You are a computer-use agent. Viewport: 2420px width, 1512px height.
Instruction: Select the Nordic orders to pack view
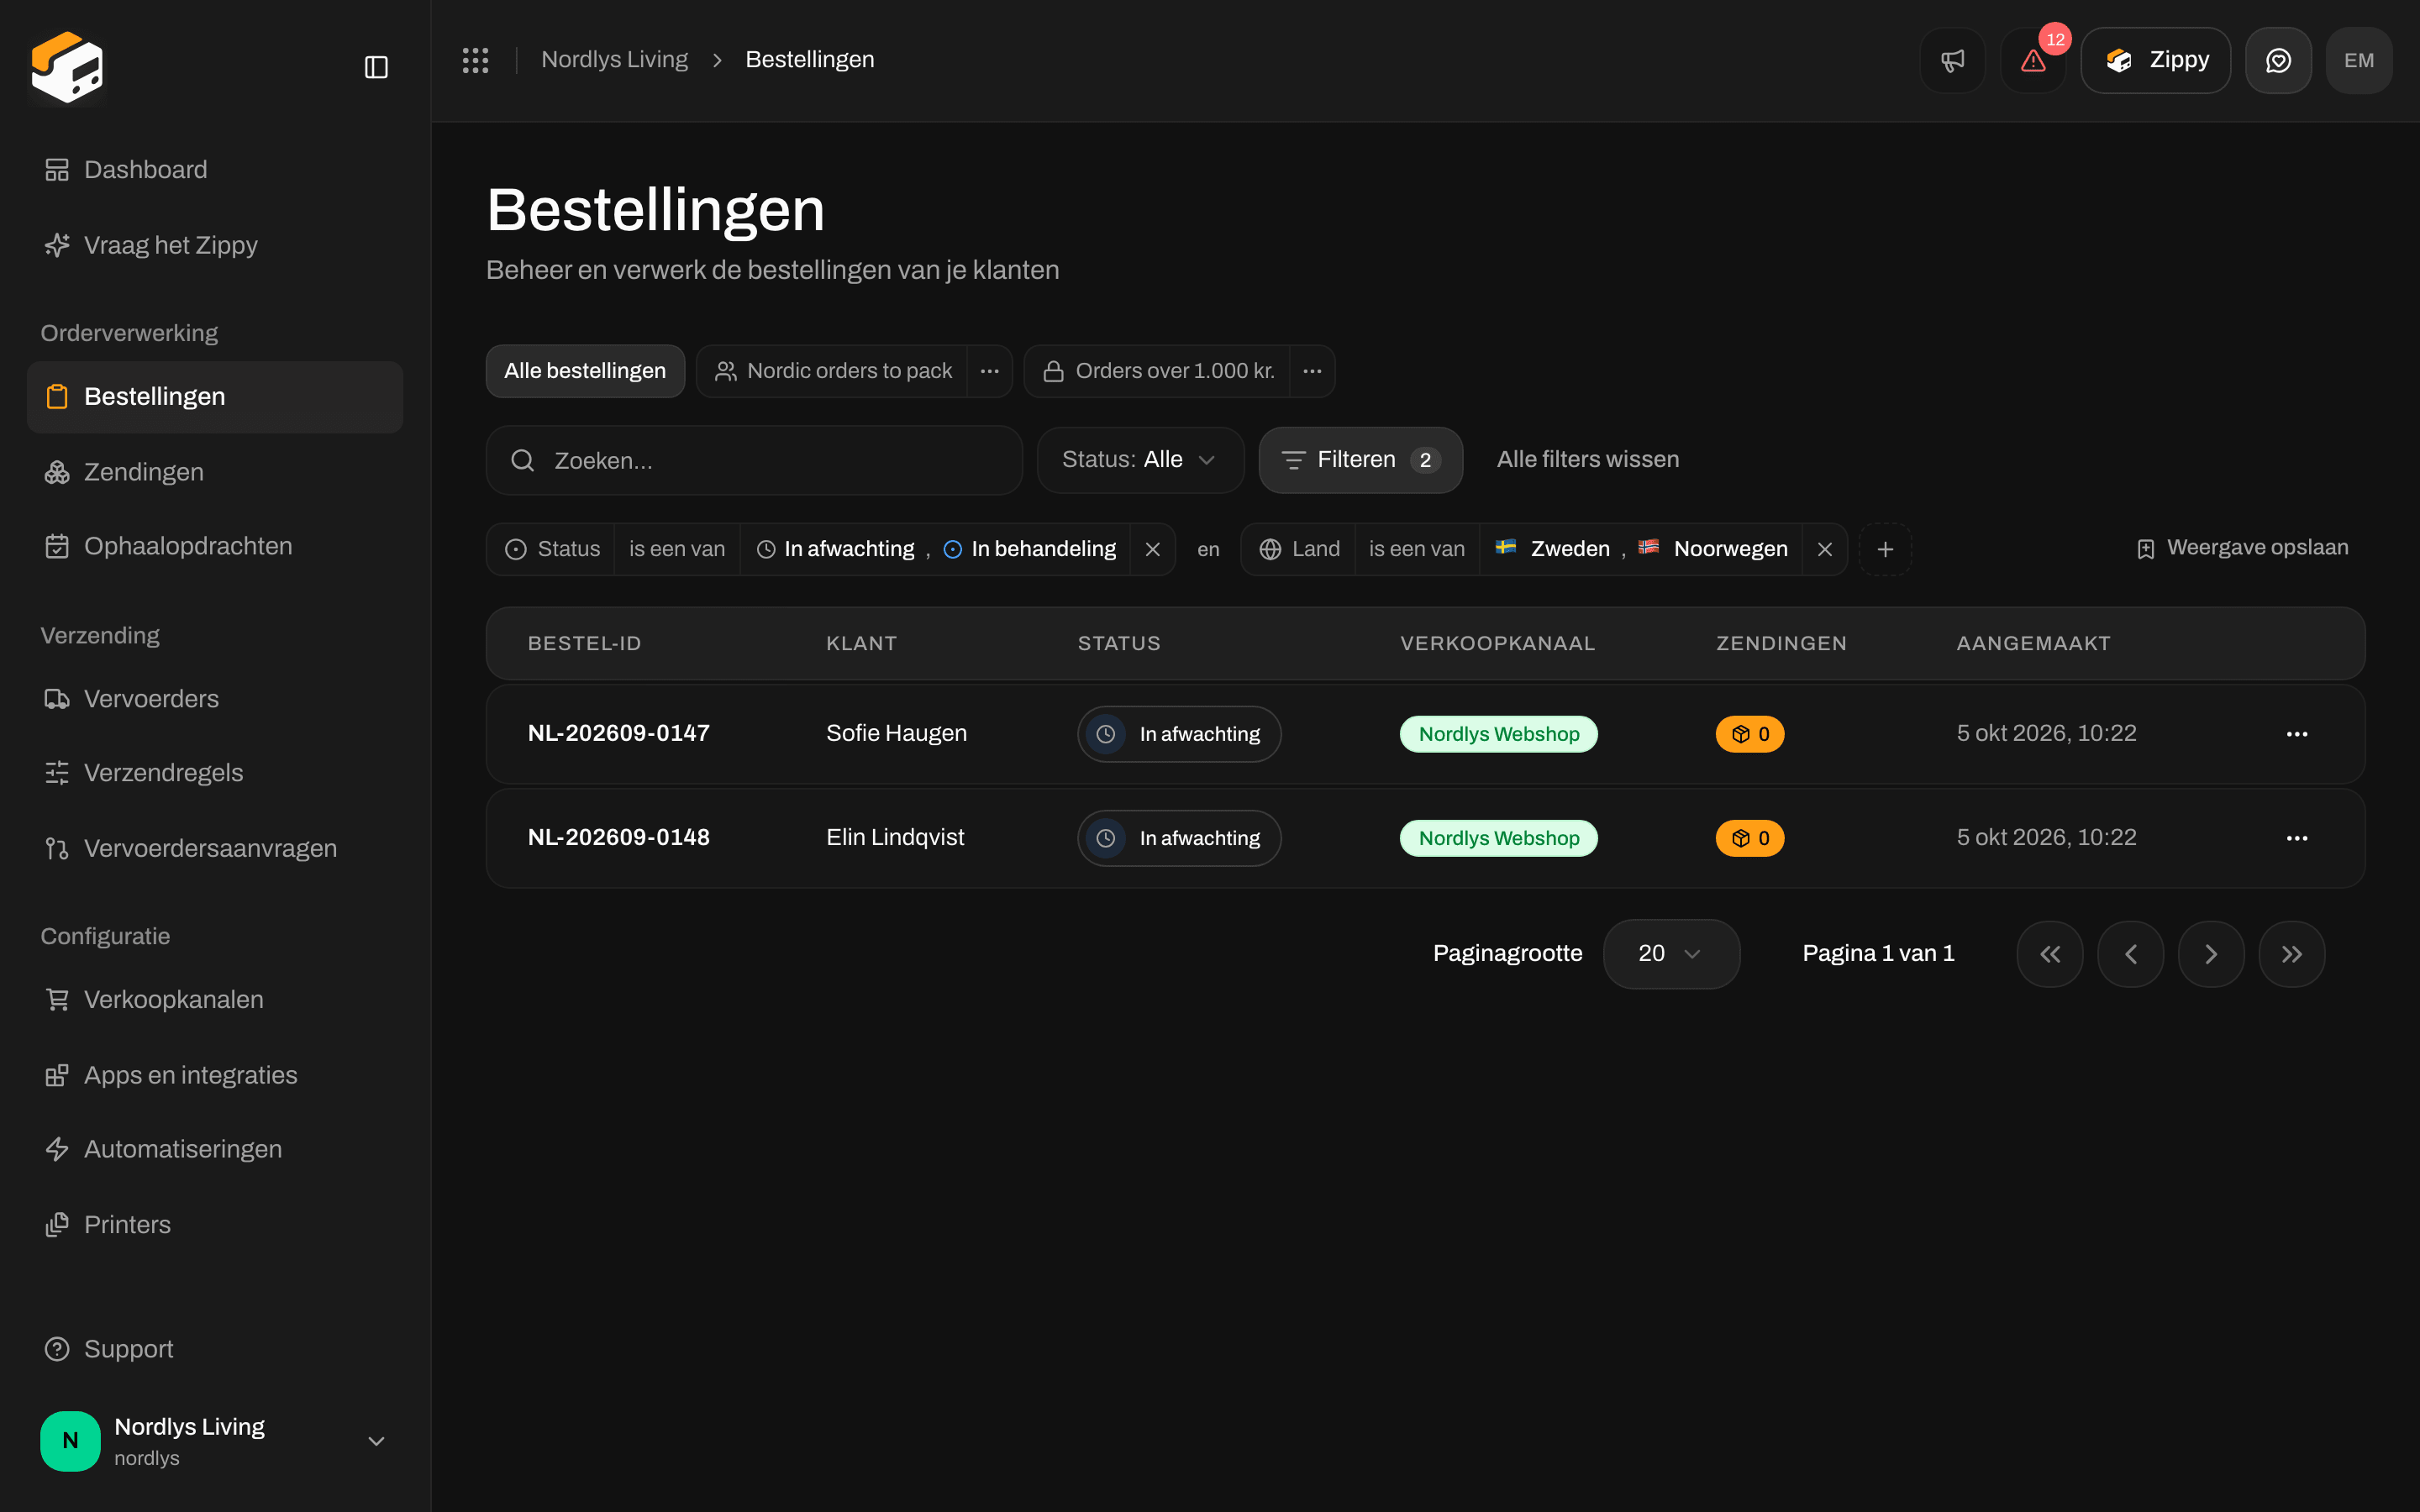coord(832,371)
